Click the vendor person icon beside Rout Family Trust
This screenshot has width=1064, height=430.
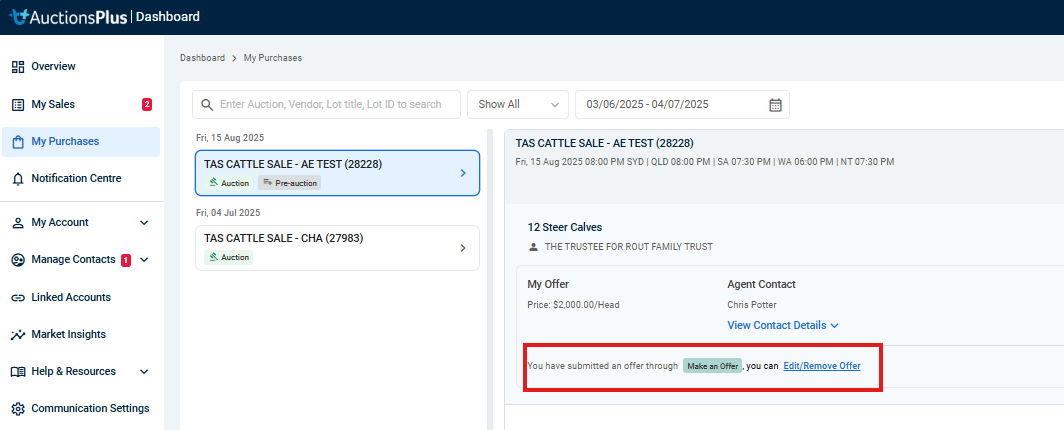click(x=533, y=247)
